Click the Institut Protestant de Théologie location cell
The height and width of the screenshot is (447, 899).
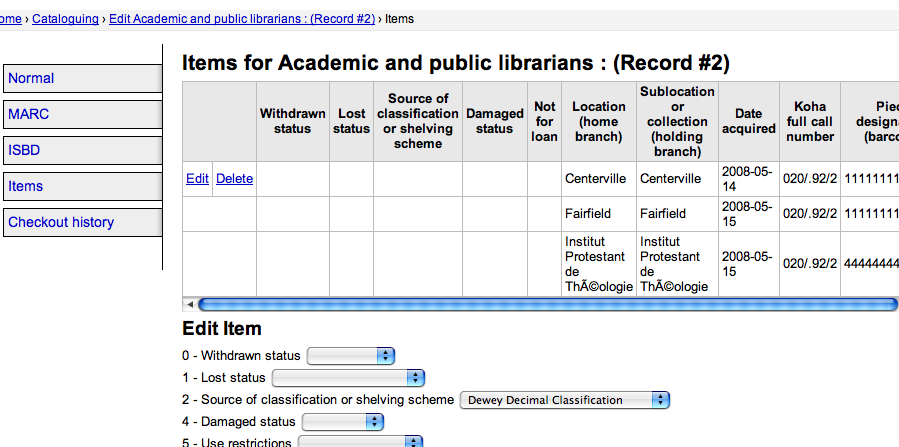tap(598, 264)
